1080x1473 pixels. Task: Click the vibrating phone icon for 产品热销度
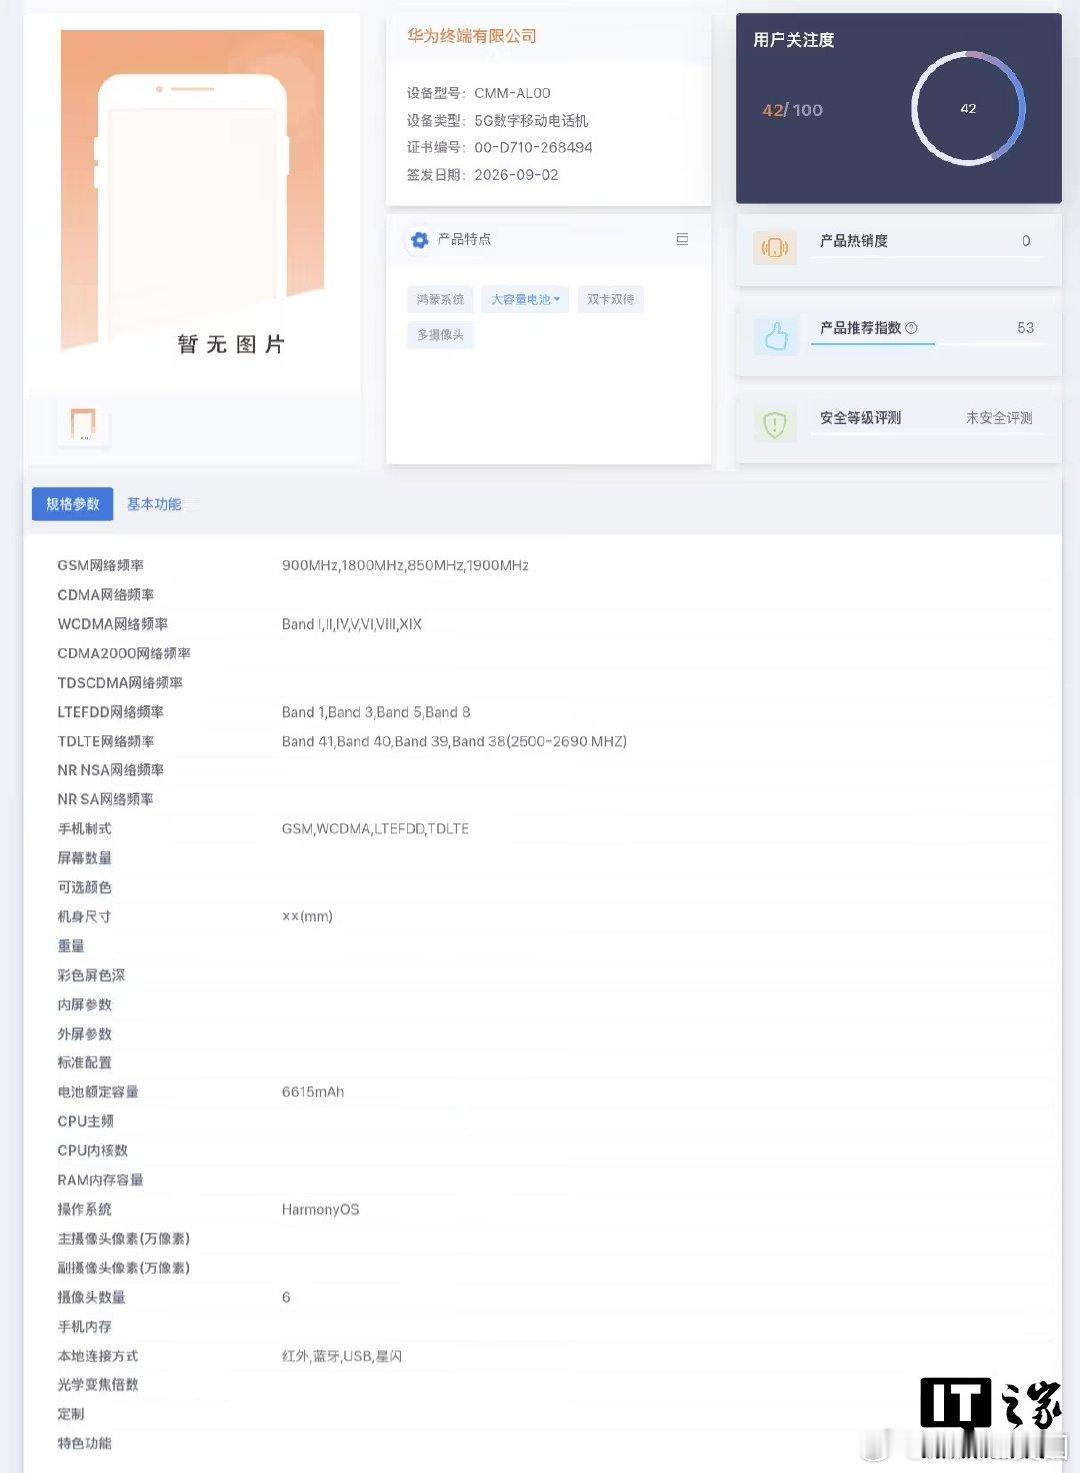coord(775,247)
